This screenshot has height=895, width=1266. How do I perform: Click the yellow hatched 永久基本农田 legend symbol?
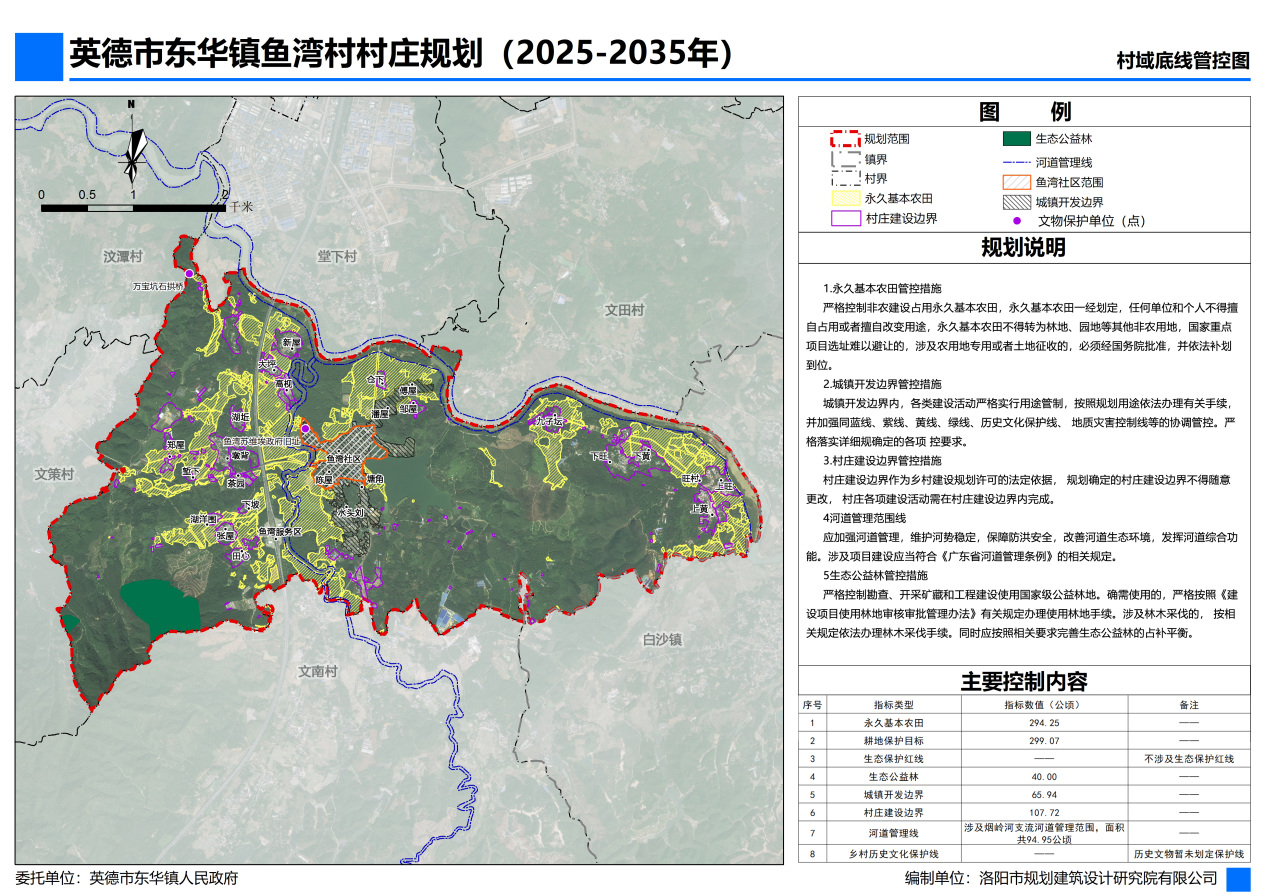[x=845, y=199]
